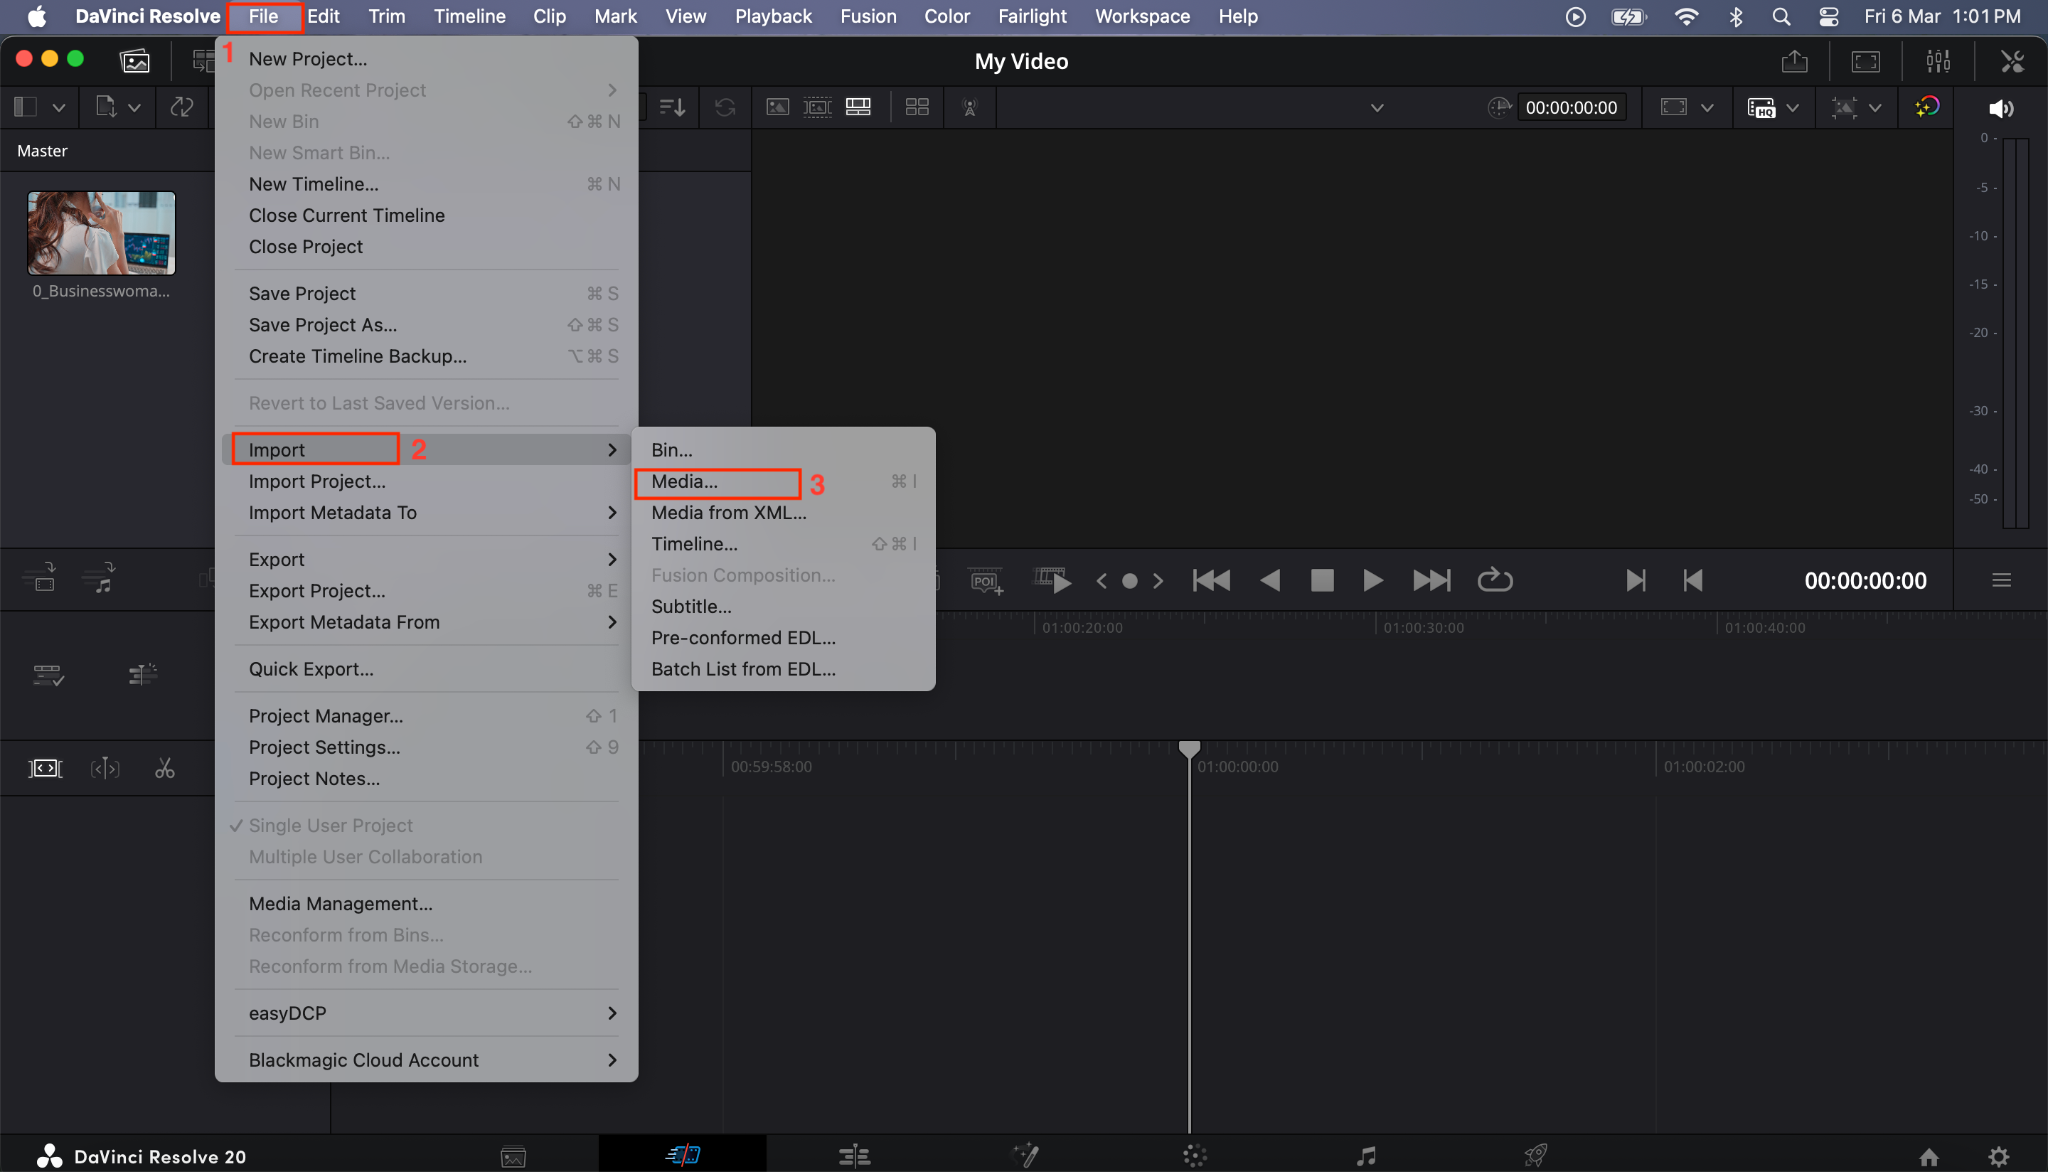Select the Media page icon
2048x1172 pixels.
512,1153
